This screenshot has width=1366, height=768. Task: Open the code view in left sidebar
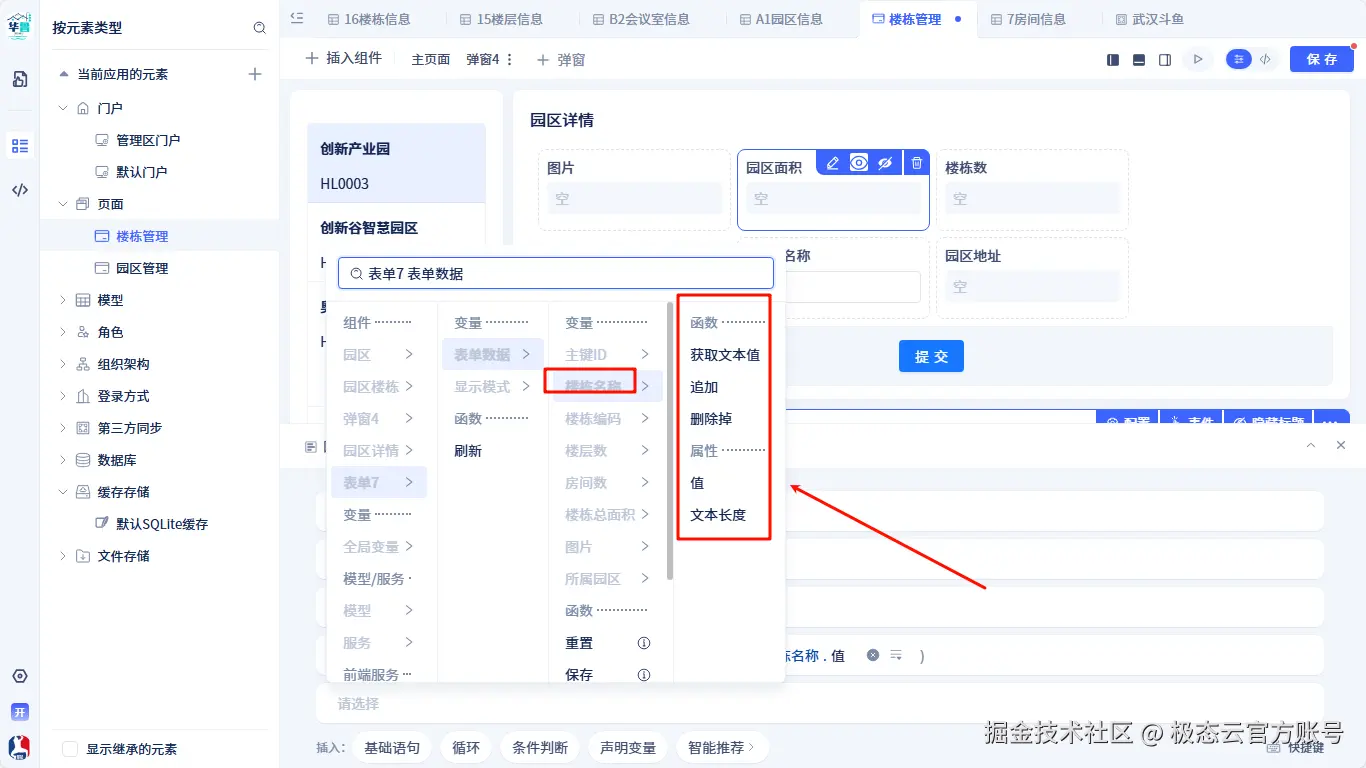20,190
